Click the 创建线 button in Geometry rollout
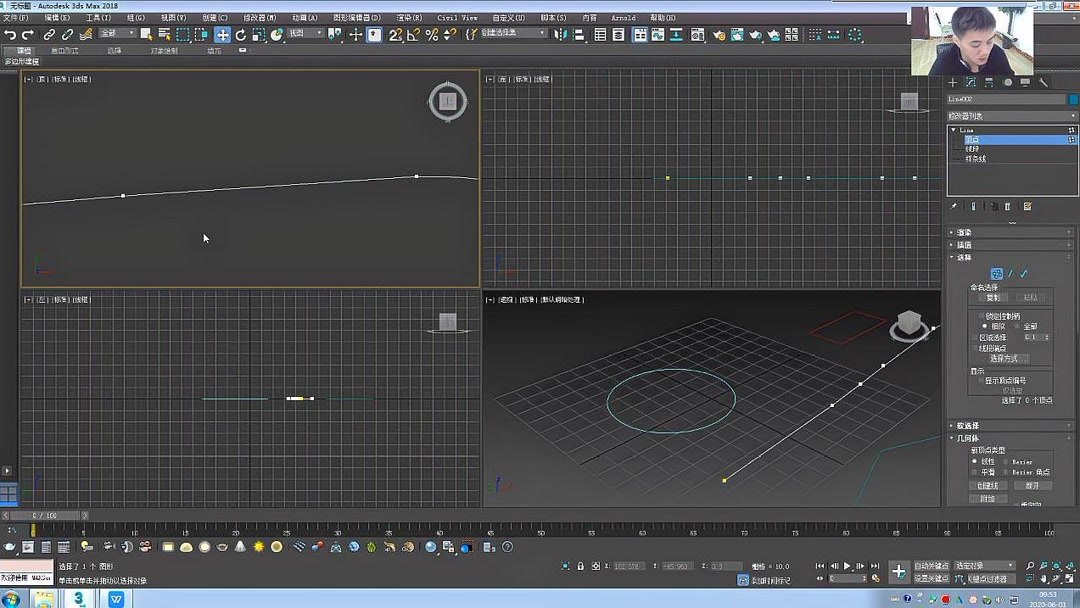Viewport: 1080px width, 608px height. pyautogui.click(x=986, y=484)
